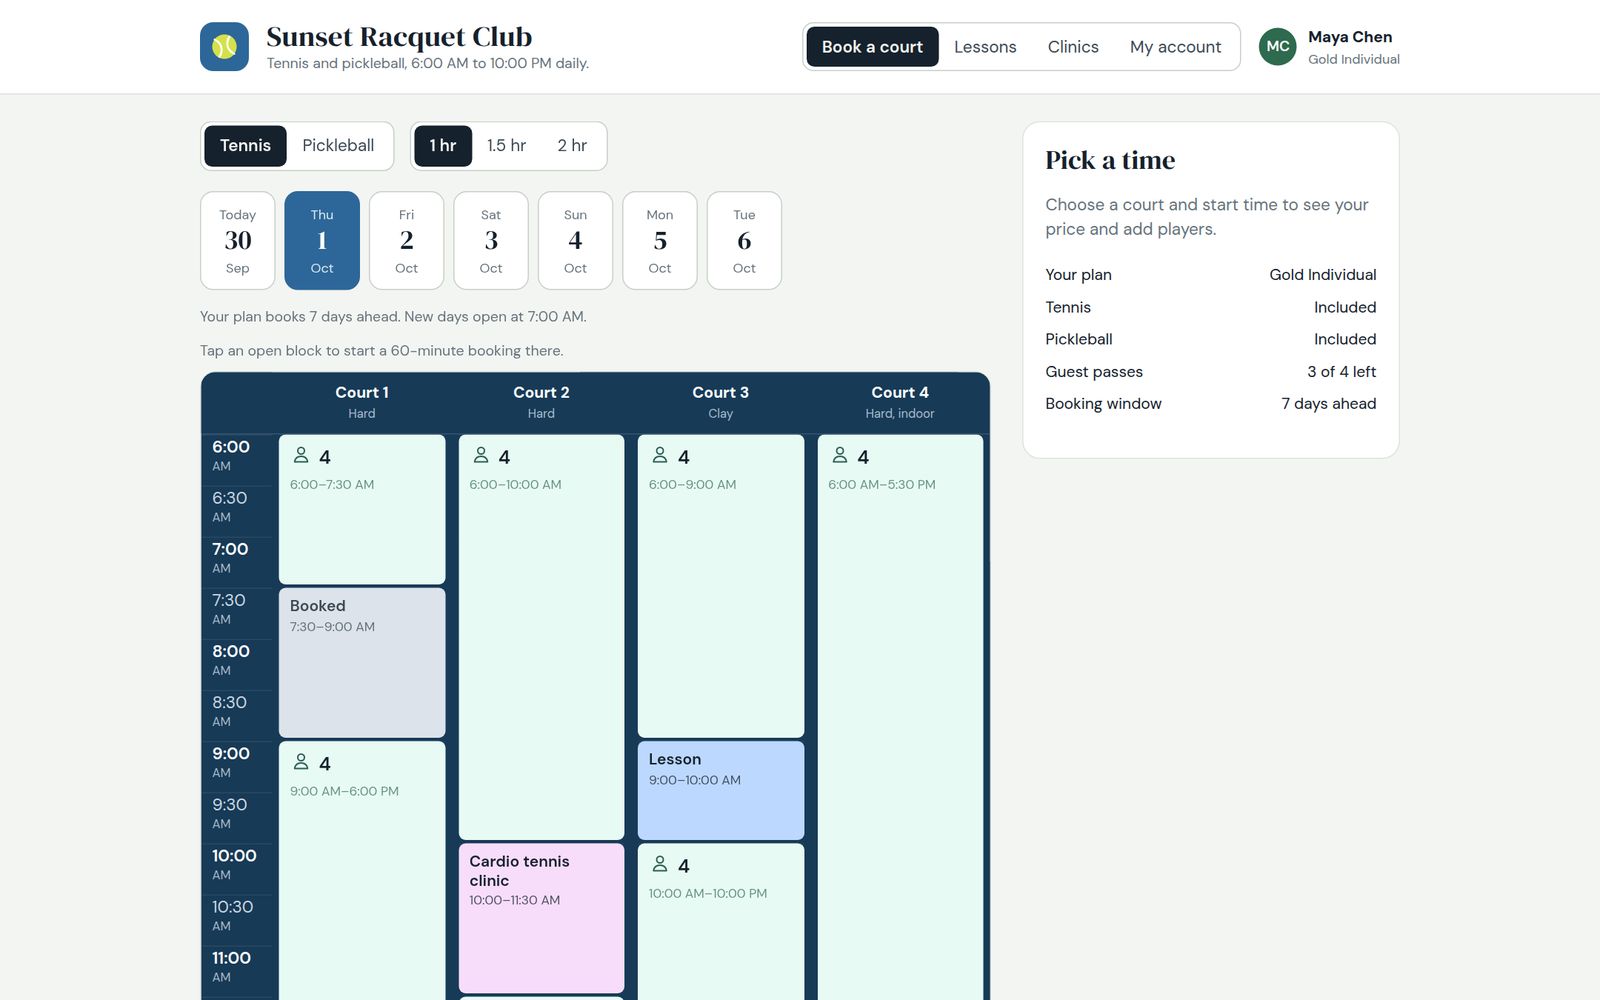
Task: Click the player icon in Court 1 6:00–7:30 AM block
Action: (x=301, y=455)
